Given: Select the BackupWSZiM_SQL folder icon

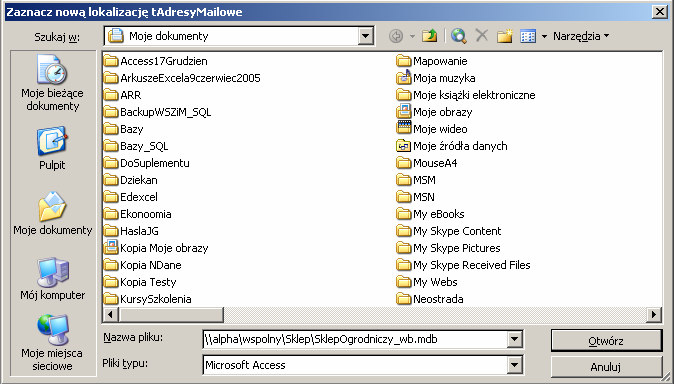Looking at the screenshot, I should coord(111,112).
